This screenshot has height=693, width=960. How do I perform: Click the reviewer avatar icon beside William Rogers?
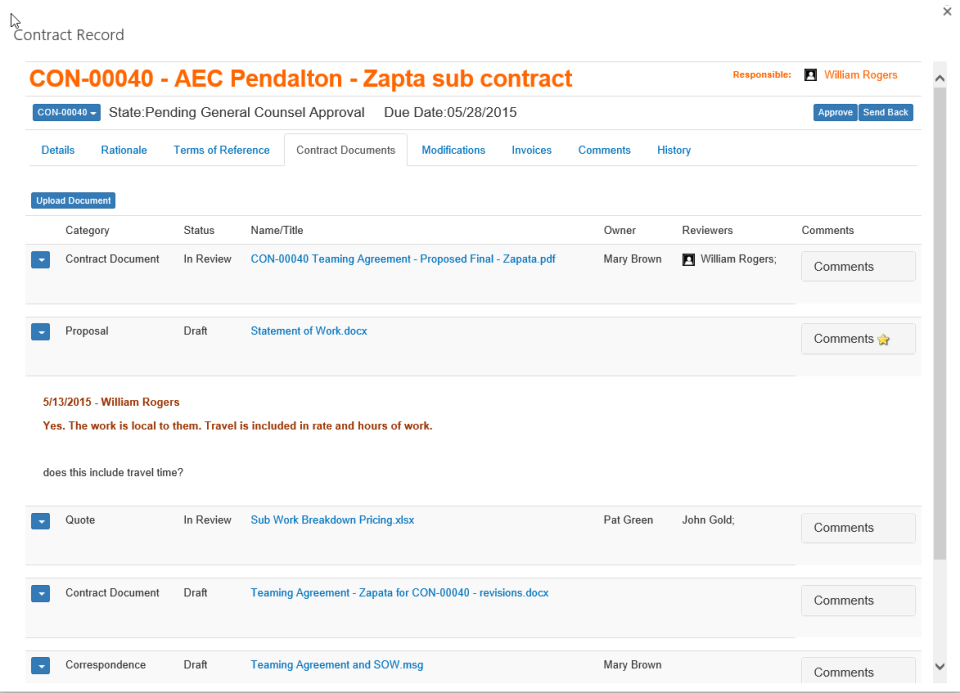(688, 259)
